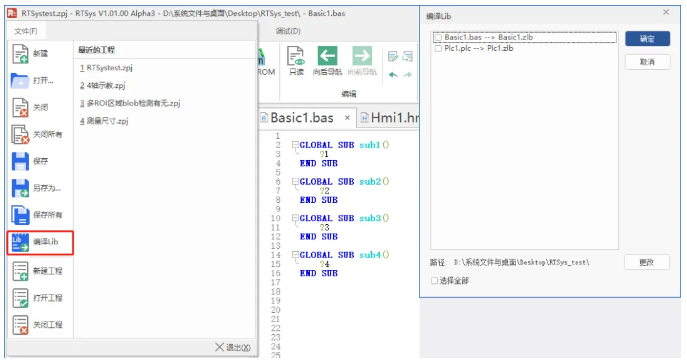Close the 编译Lib dialog with X

click(666, 12)
